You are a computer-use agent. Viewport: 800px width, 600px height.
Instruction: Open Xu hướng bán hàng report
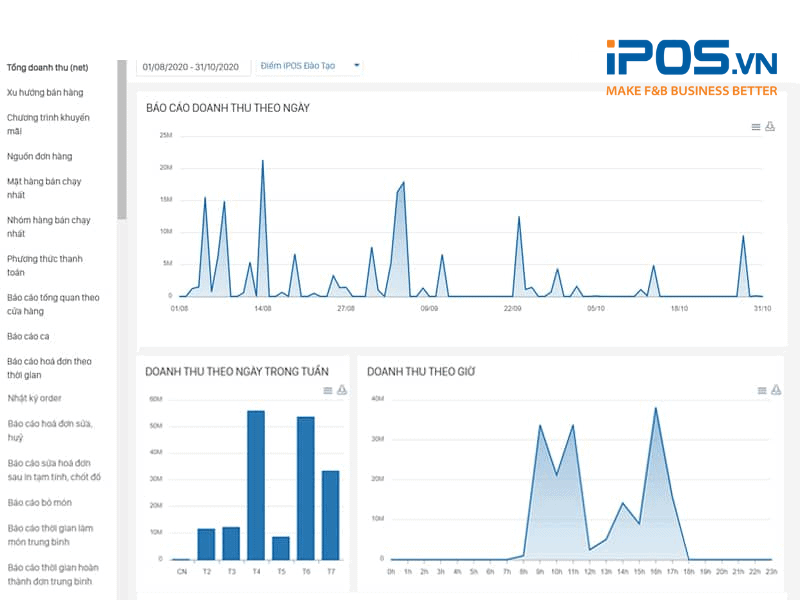(x=45, y=93)
